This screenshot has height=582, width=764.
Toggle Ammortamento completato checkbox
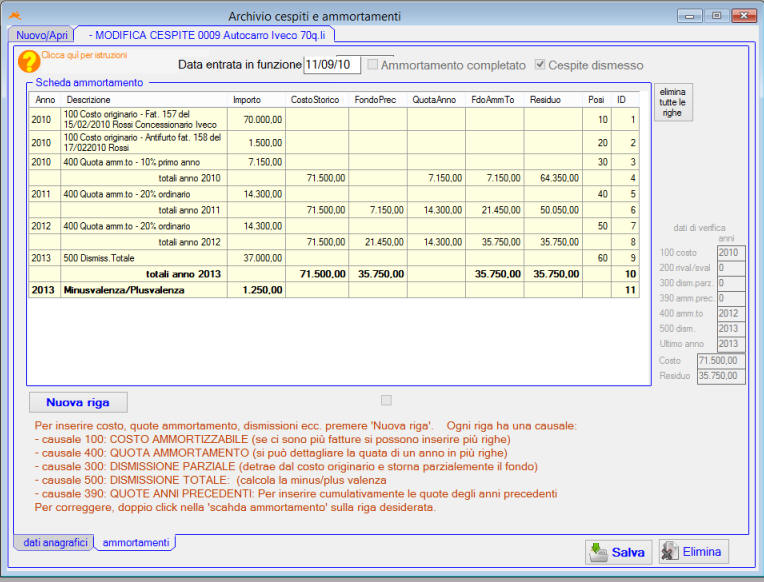point(372,65)
